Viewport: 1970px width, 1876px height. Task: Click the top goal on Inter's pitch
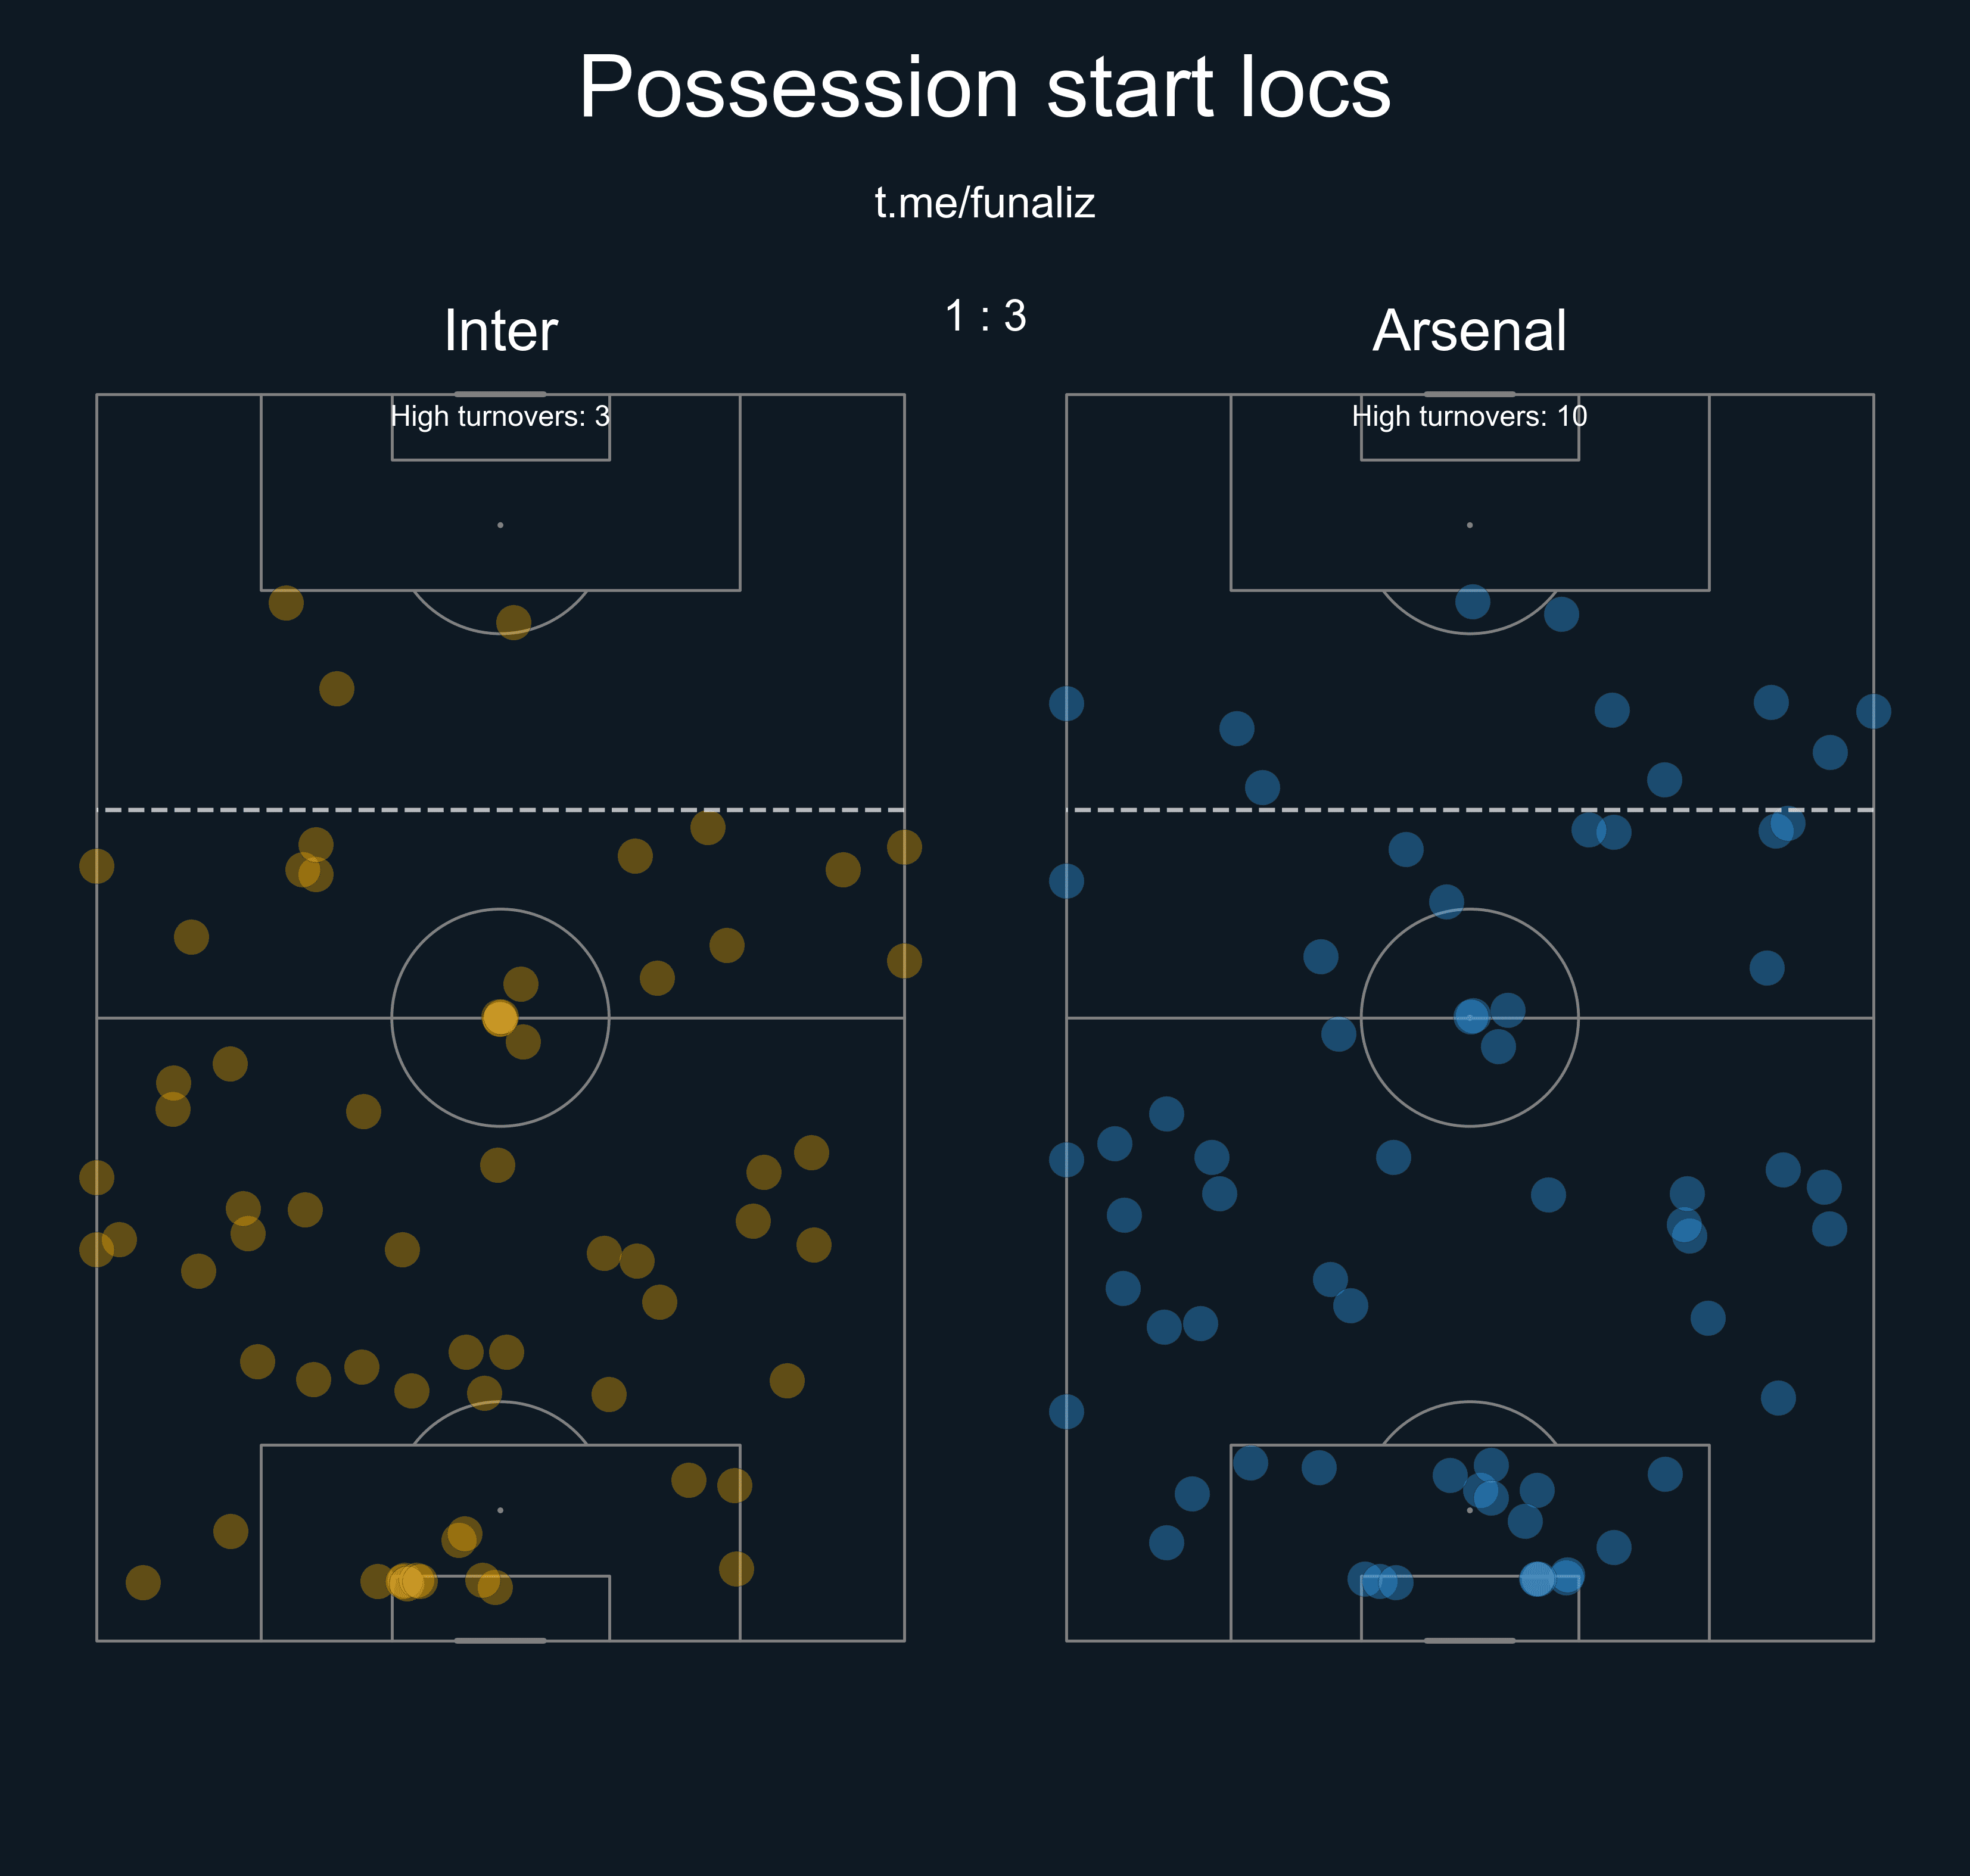(x=500, y=394)
